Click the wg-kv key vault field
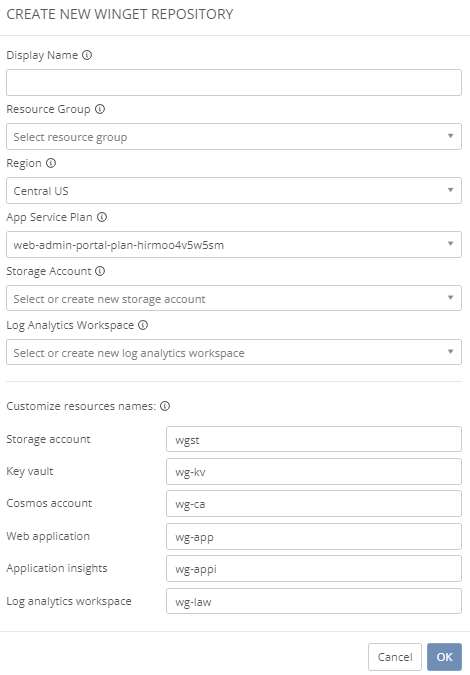The height and width of the screenshot is (675, 470). click(x=314, y=472)
